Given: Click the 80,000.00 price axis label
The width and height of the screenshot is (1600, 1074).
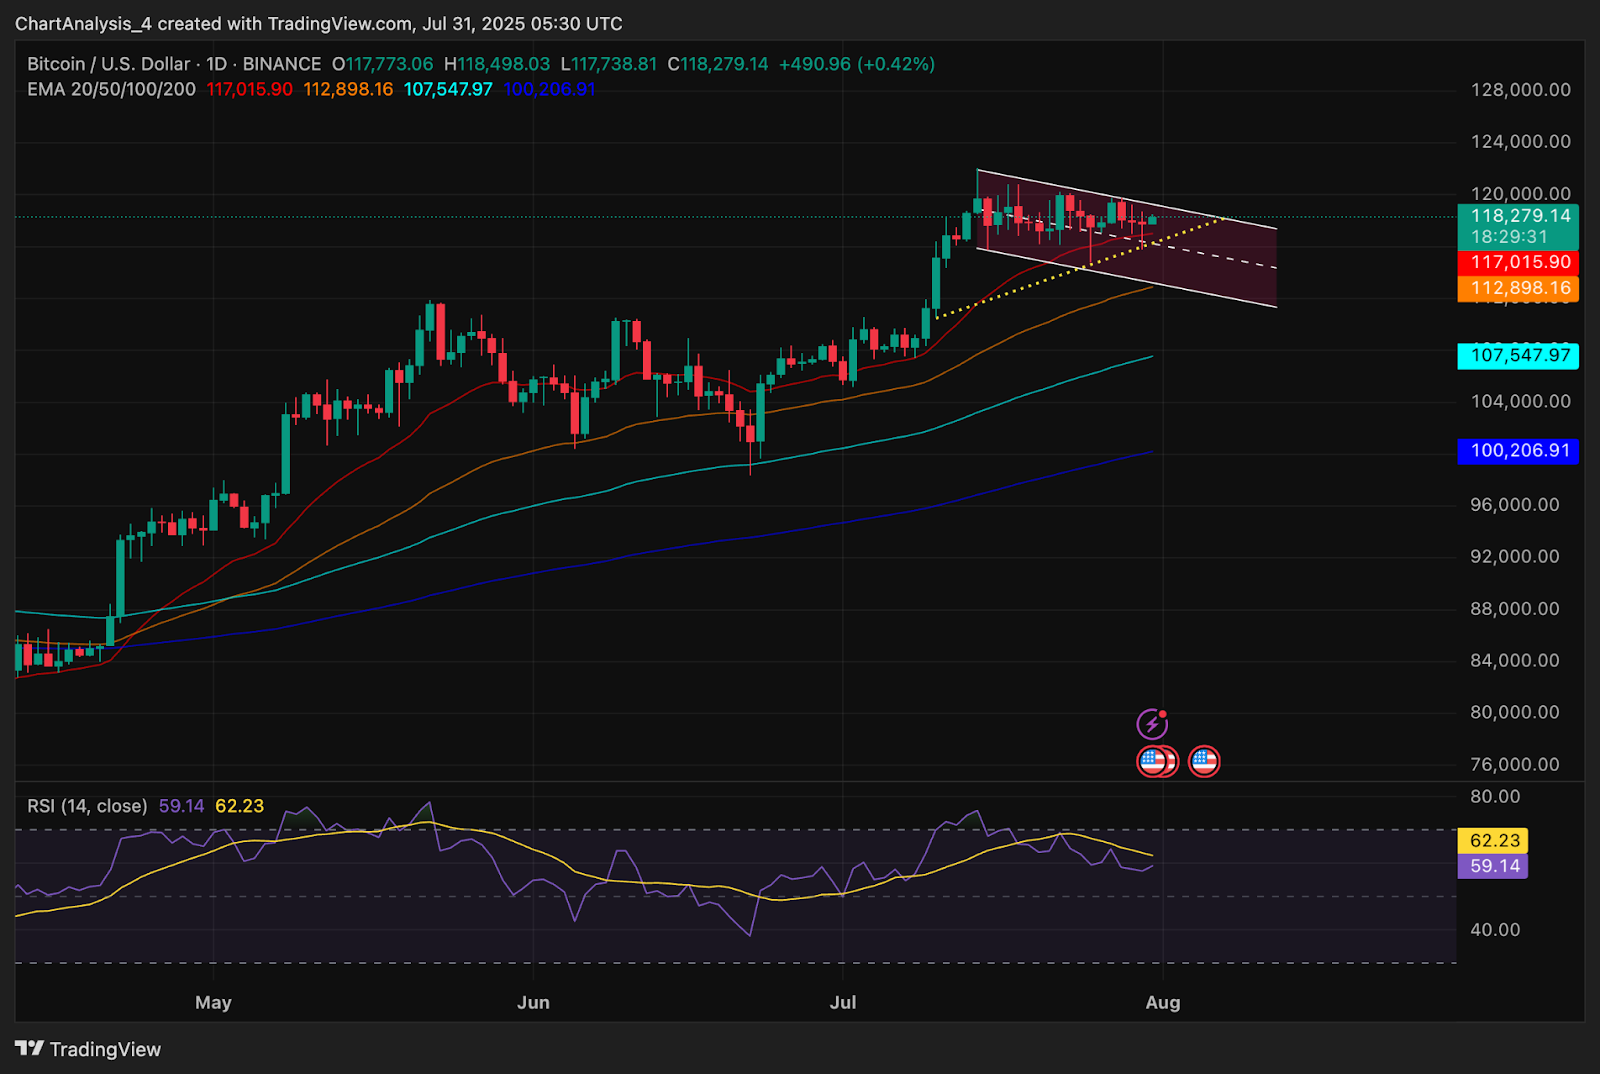Looking at the screenshot, I should (1515, 713).
